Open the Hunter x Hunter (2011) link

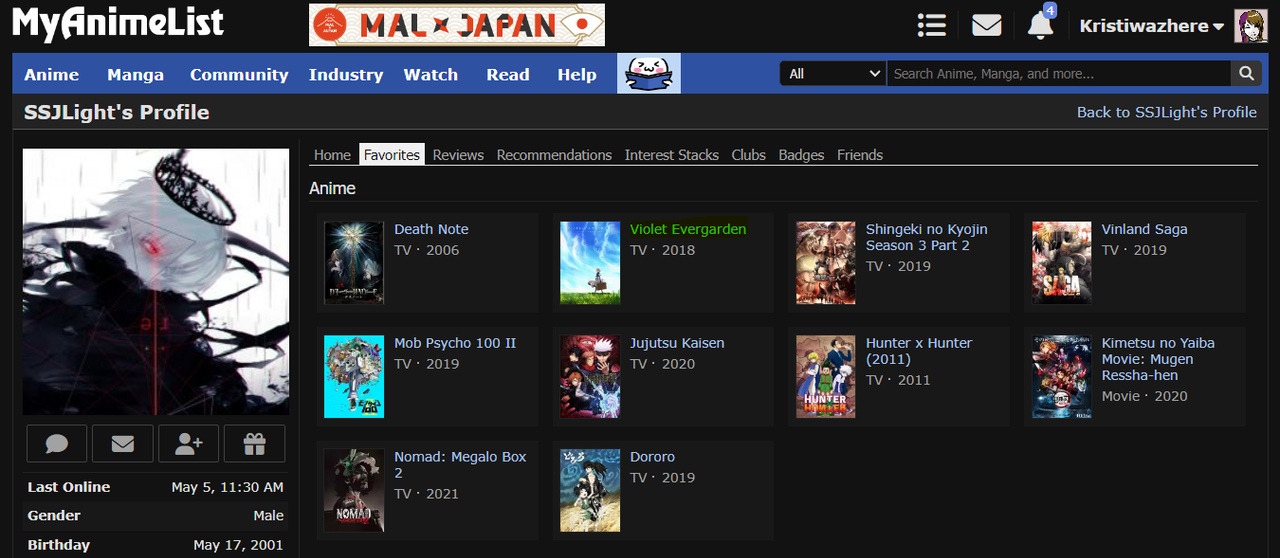919,351
